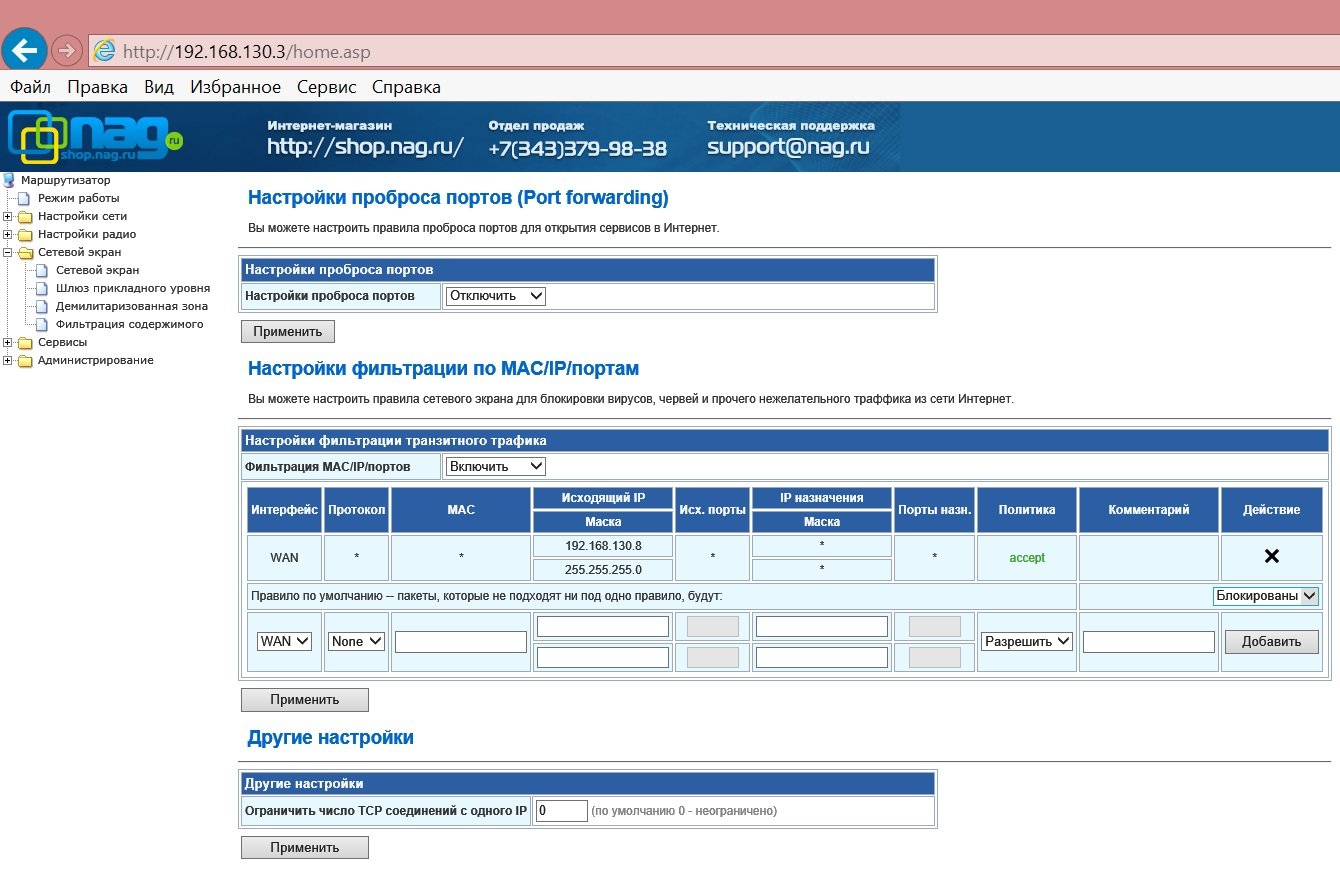Click the MAC address input field
Viewport: 1340px width, 875px height.
point(460,642)
